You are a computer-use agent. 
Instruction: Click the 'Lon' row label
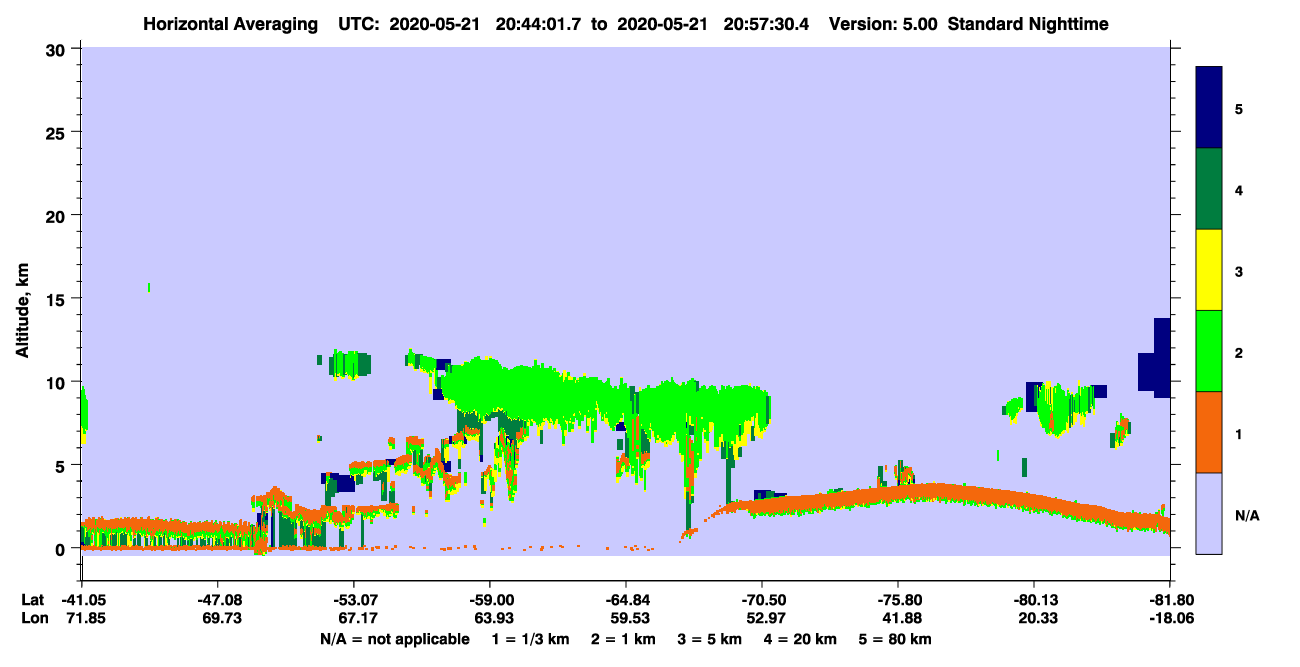[33, 619]
